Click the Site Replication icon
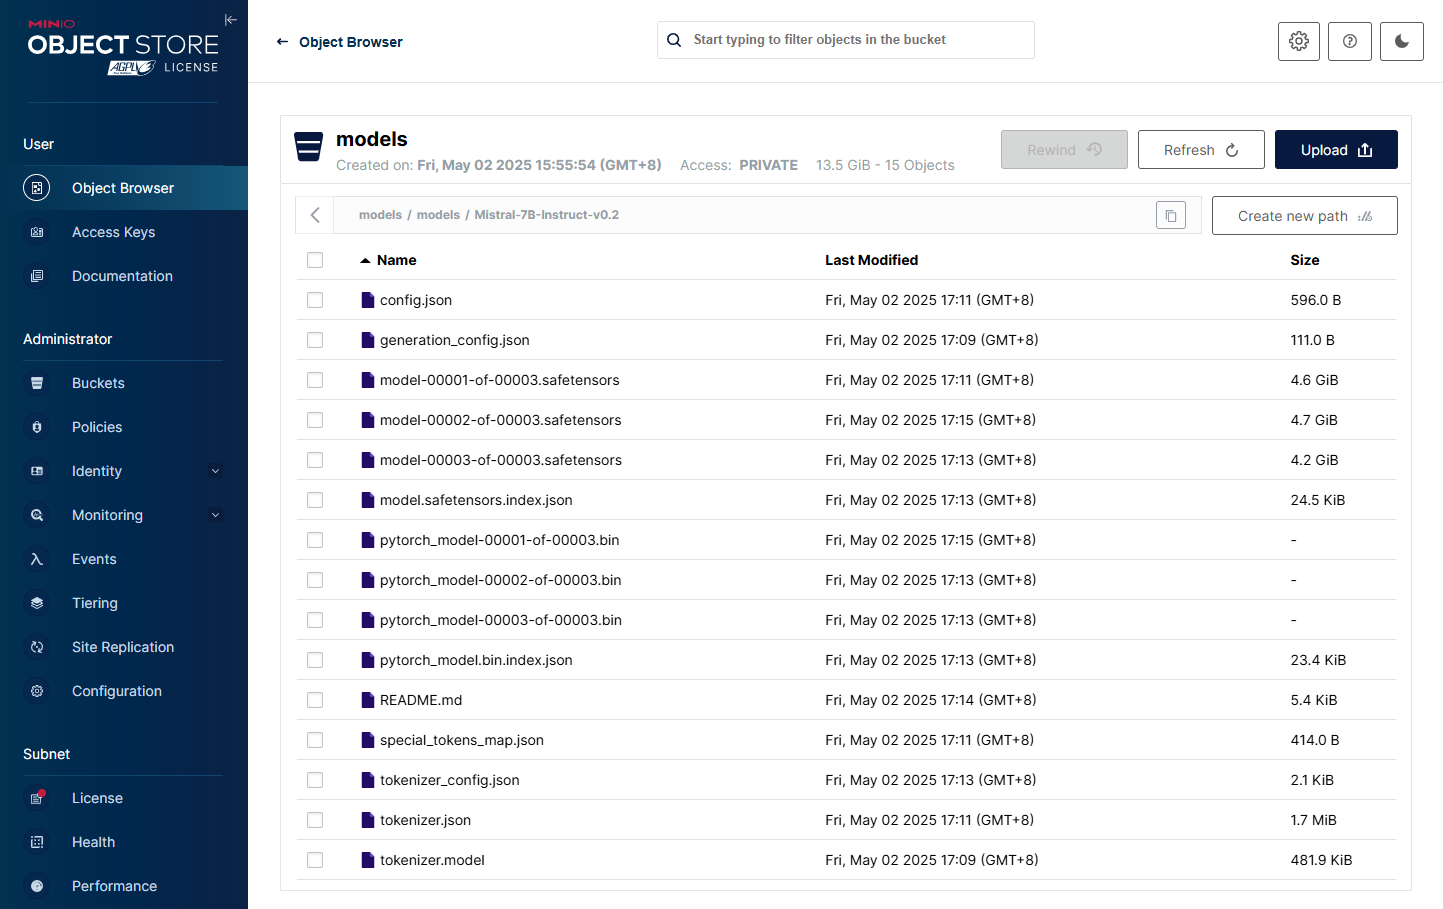Screen dimensions: 1443x909 tap(37, 647)
